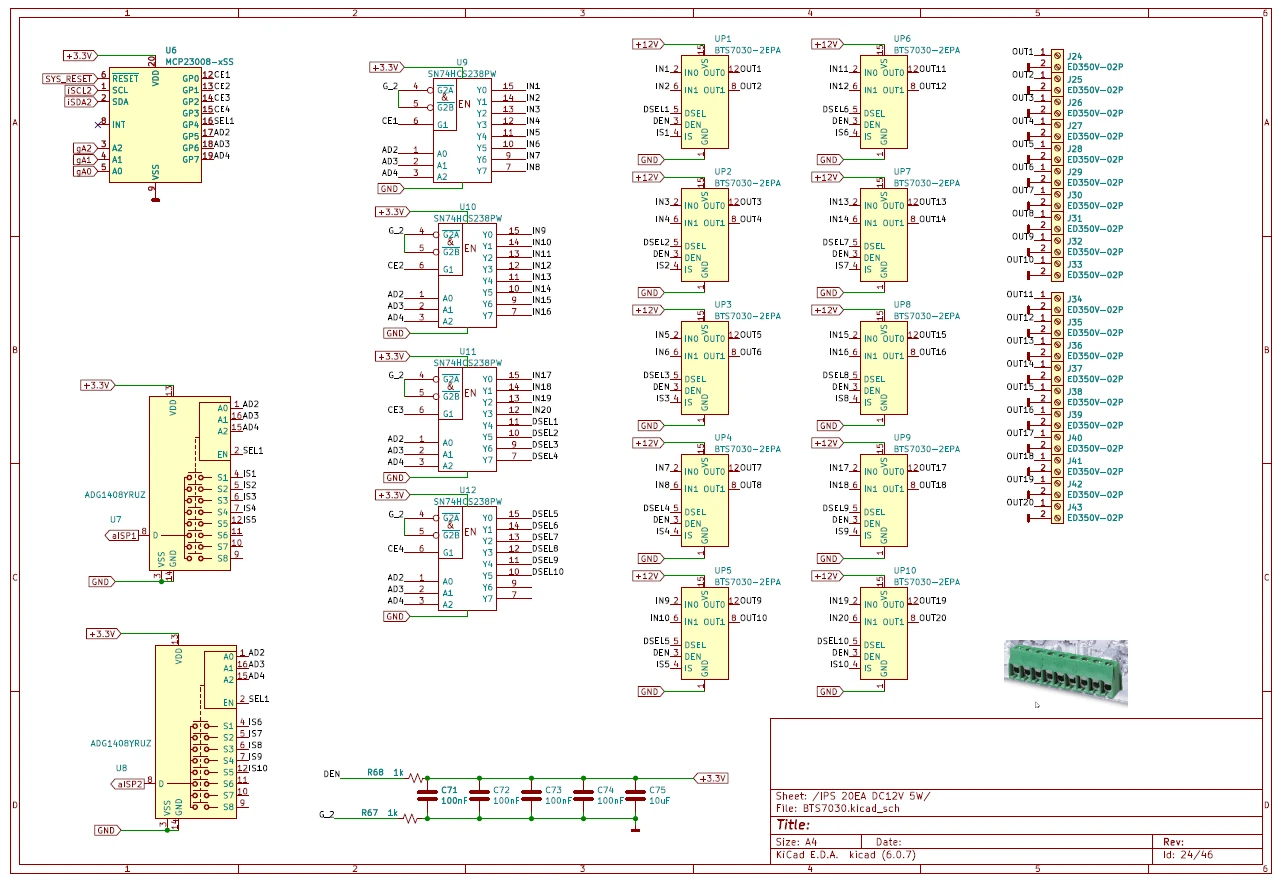The height and width of the screenshot is (886, 1283).
Task: Select the UP8 BTS7030-2EPA switch symbol
Action: coord(885,368)
